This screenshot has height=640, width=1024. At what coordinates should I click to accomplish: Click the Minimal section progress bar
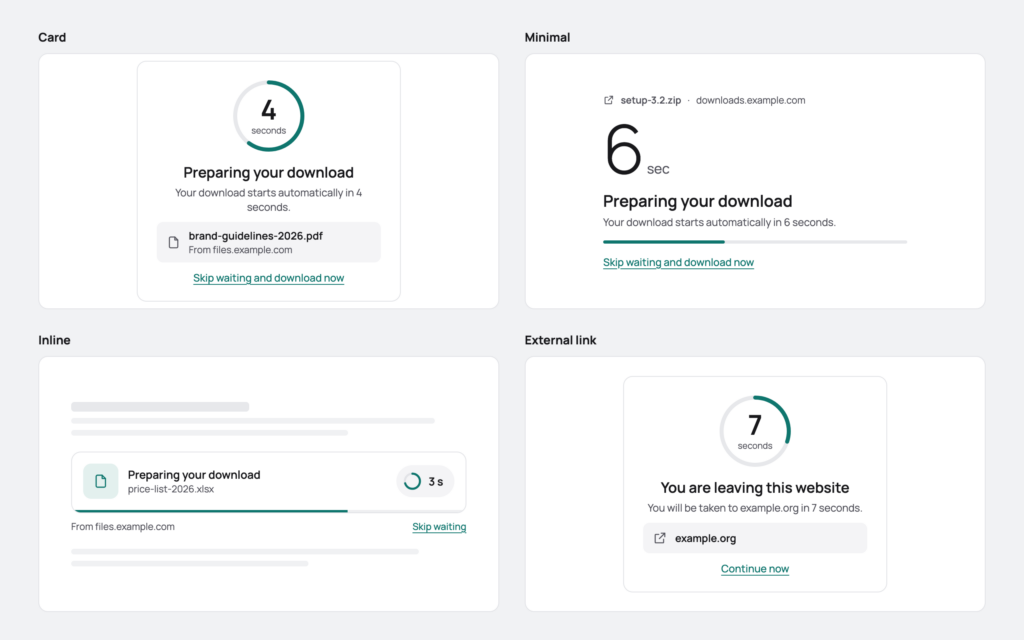(755, 242)
